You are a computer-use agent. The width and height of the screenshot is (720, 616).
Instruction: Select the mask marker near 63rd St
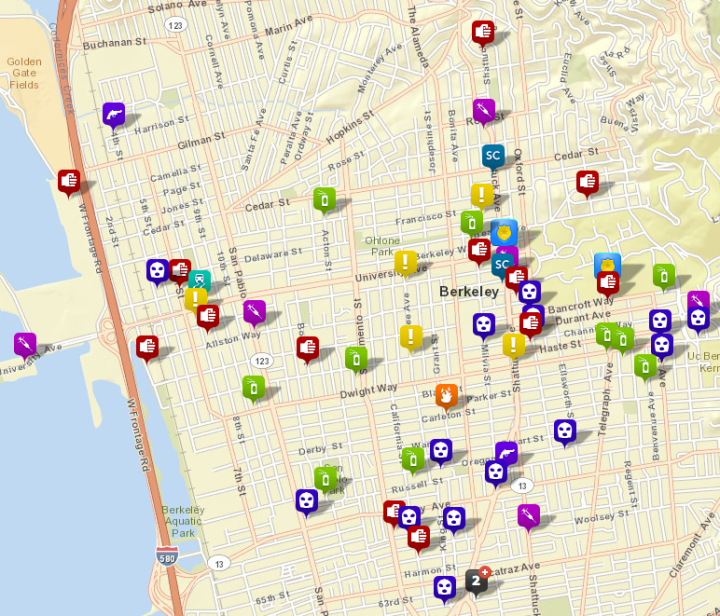(x=445, y=588)
